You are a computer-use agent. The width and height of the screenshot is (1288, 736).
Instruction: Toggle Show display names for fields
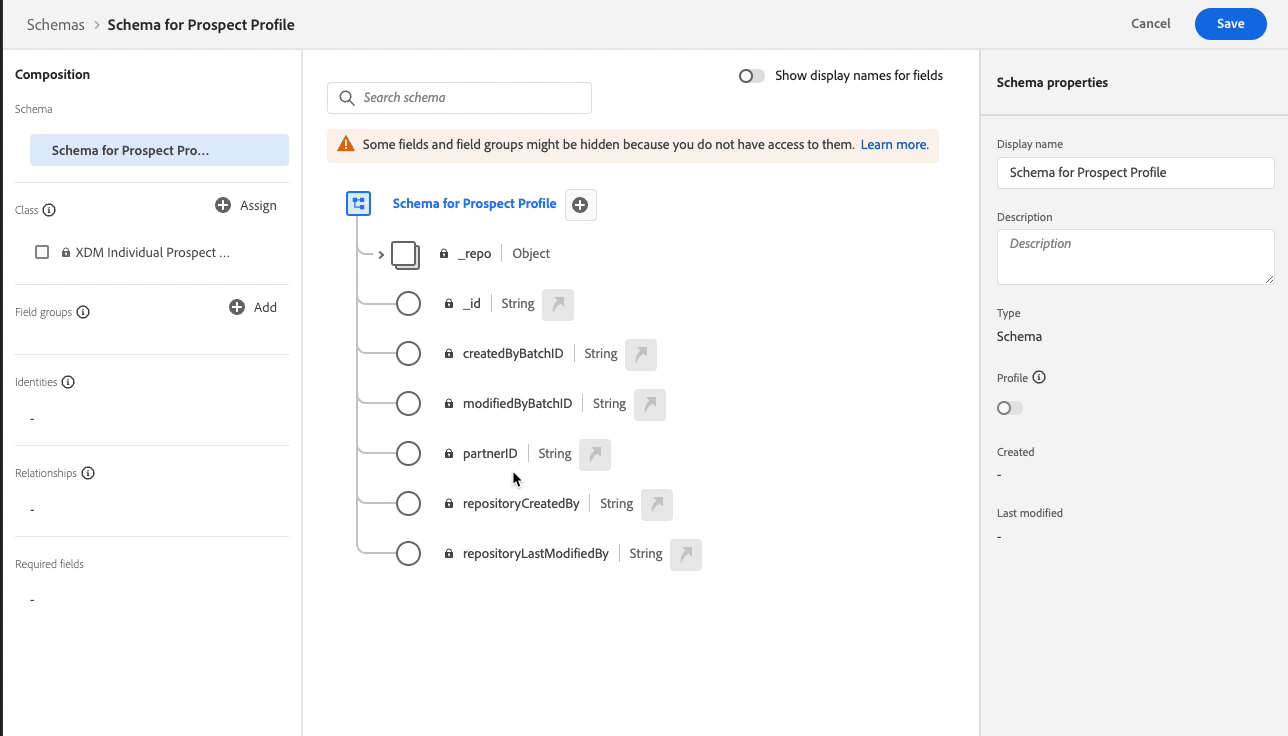pos(751,76)
